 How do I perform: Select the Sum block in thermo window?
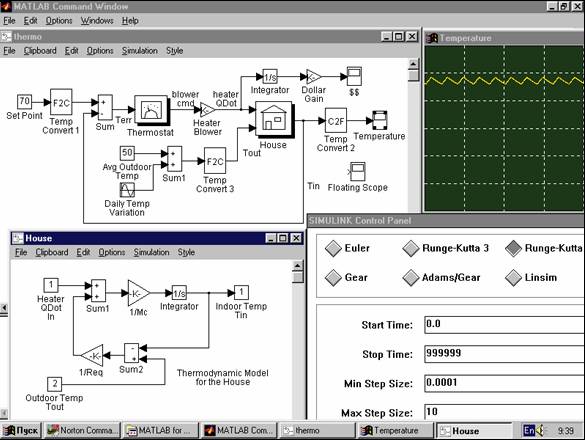click(105, 107)
